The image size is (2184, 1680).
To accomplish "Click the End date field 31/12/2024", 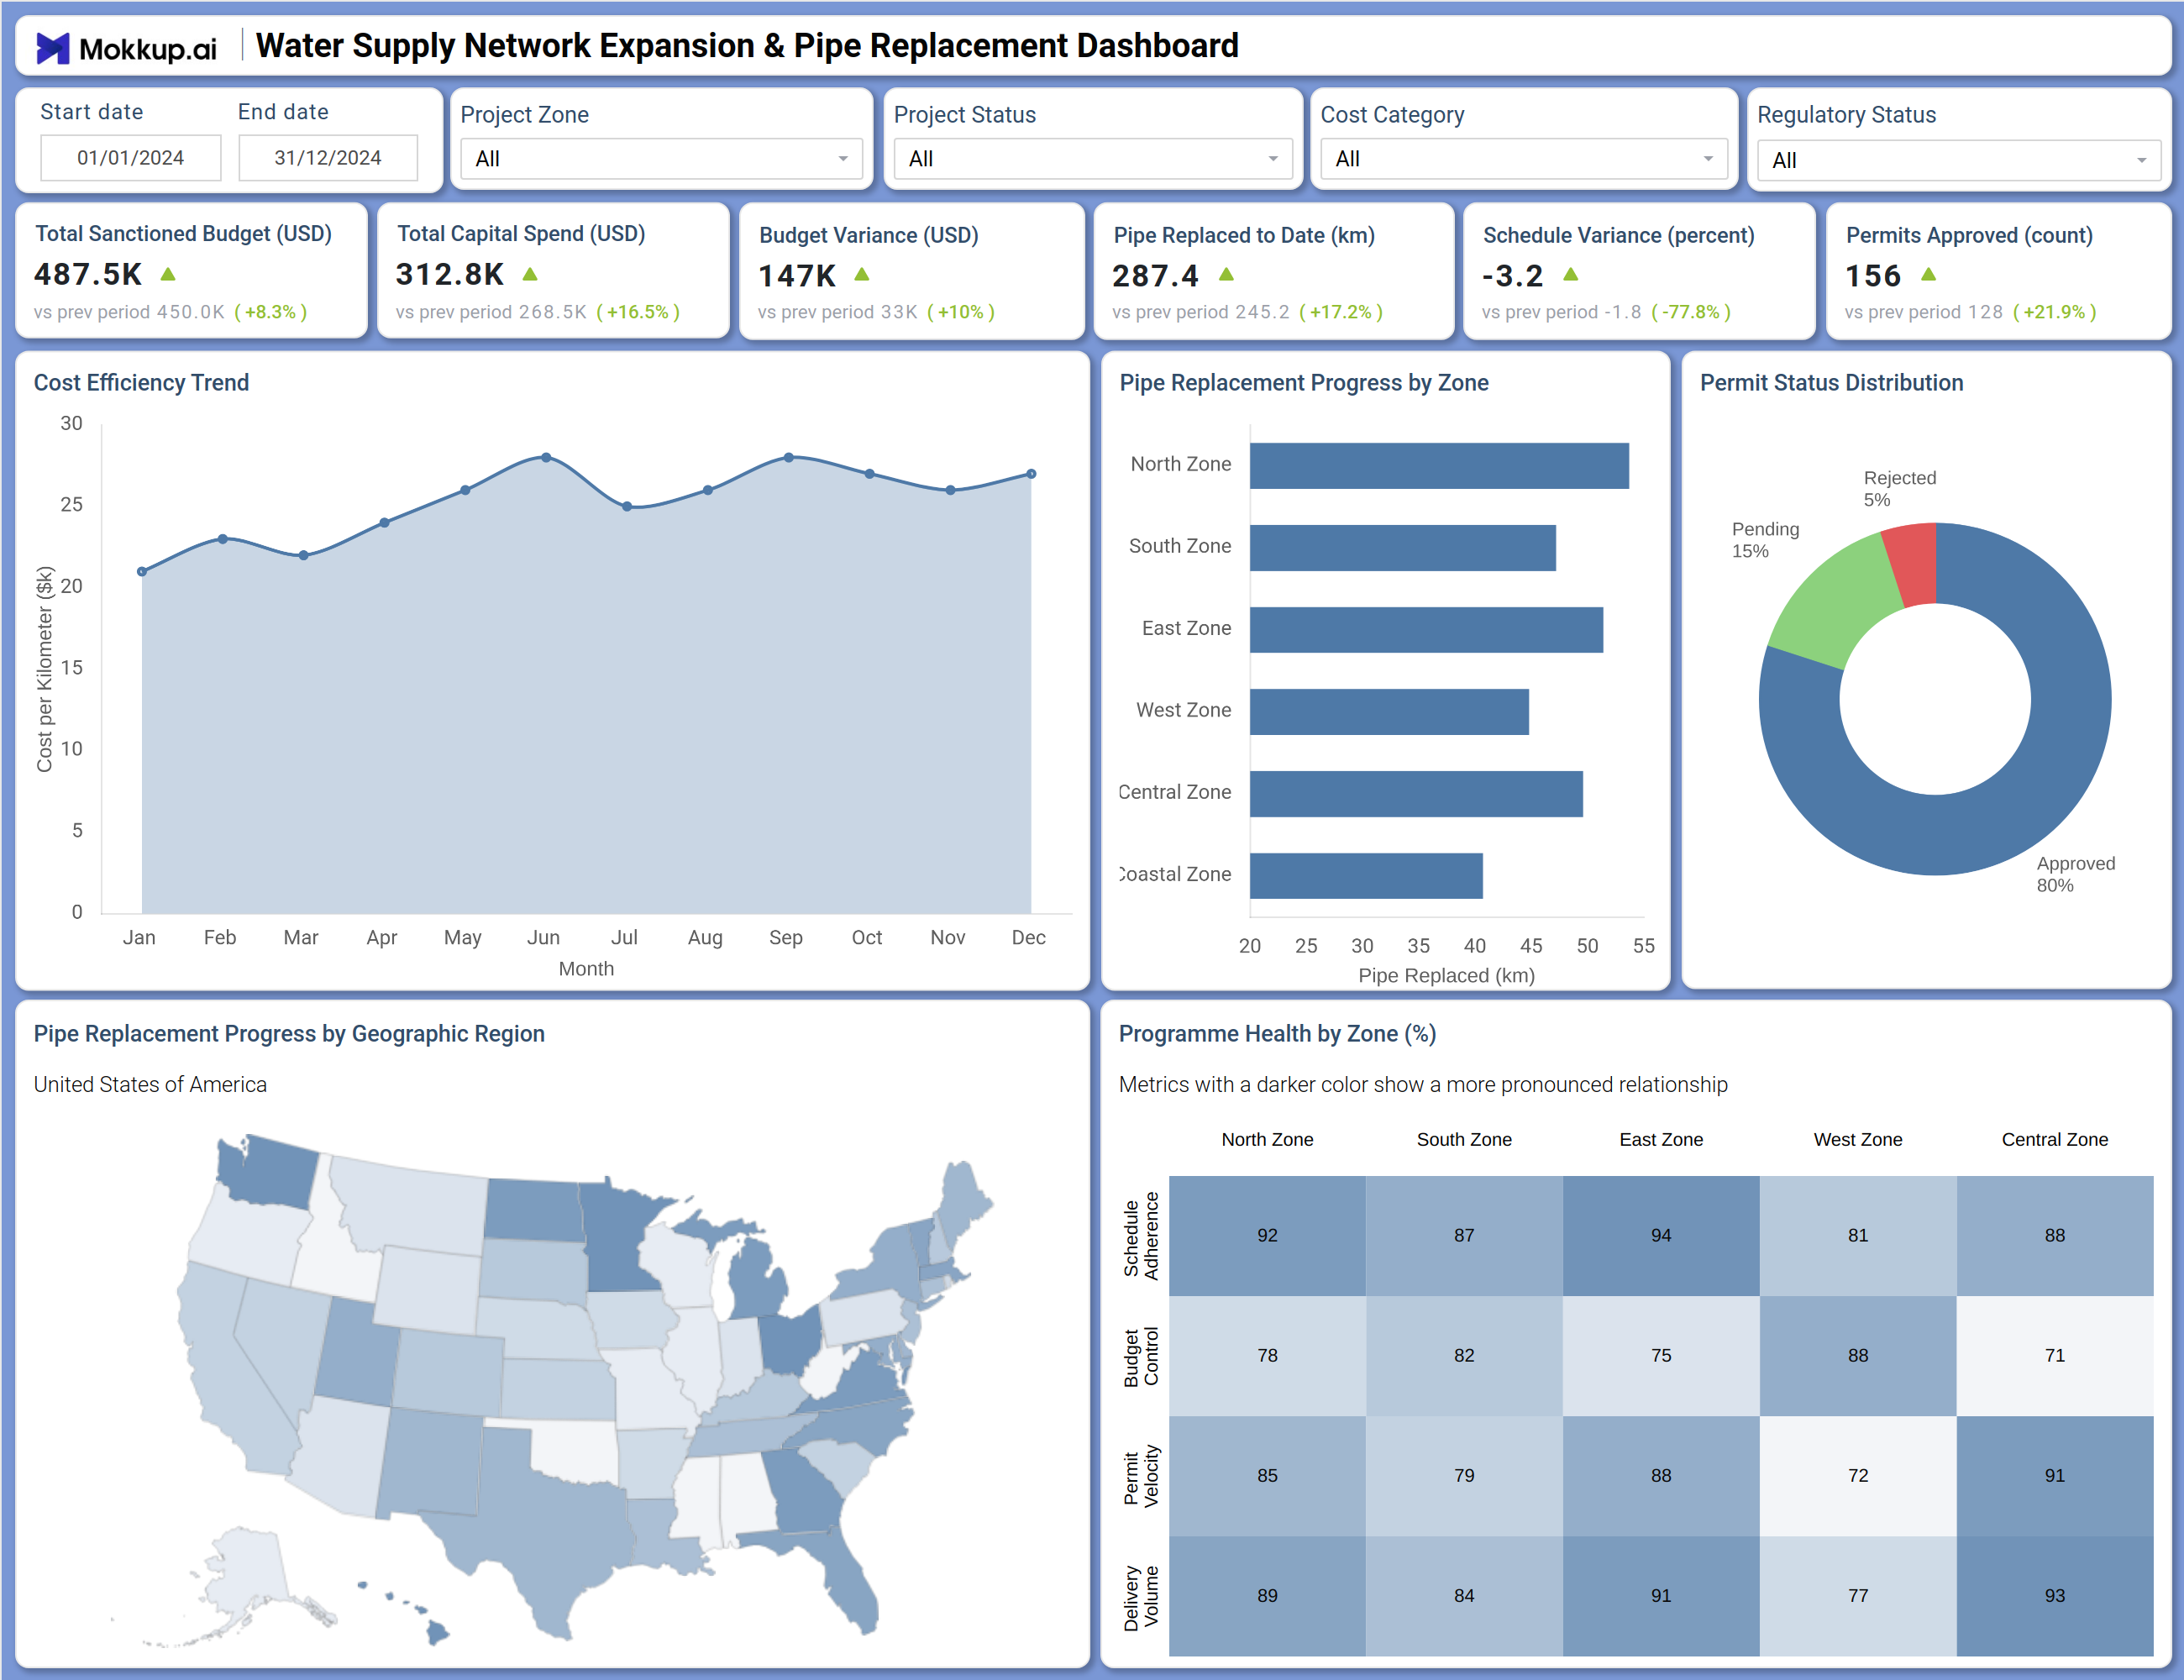I will (328, 158).
